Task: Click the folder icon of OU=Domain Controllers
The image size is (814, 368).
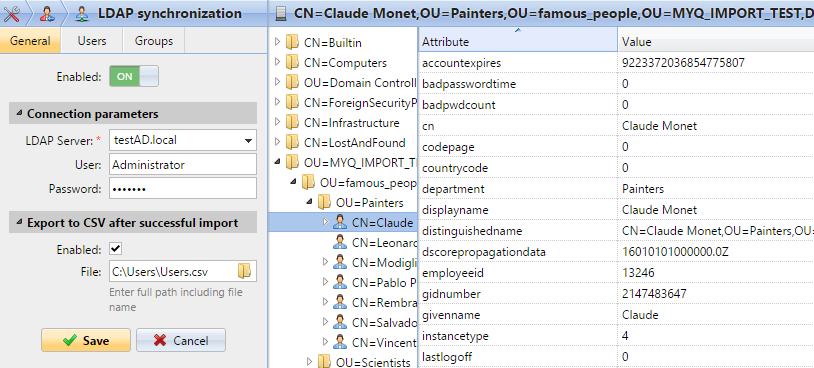Action: click(x=293, y=83)
